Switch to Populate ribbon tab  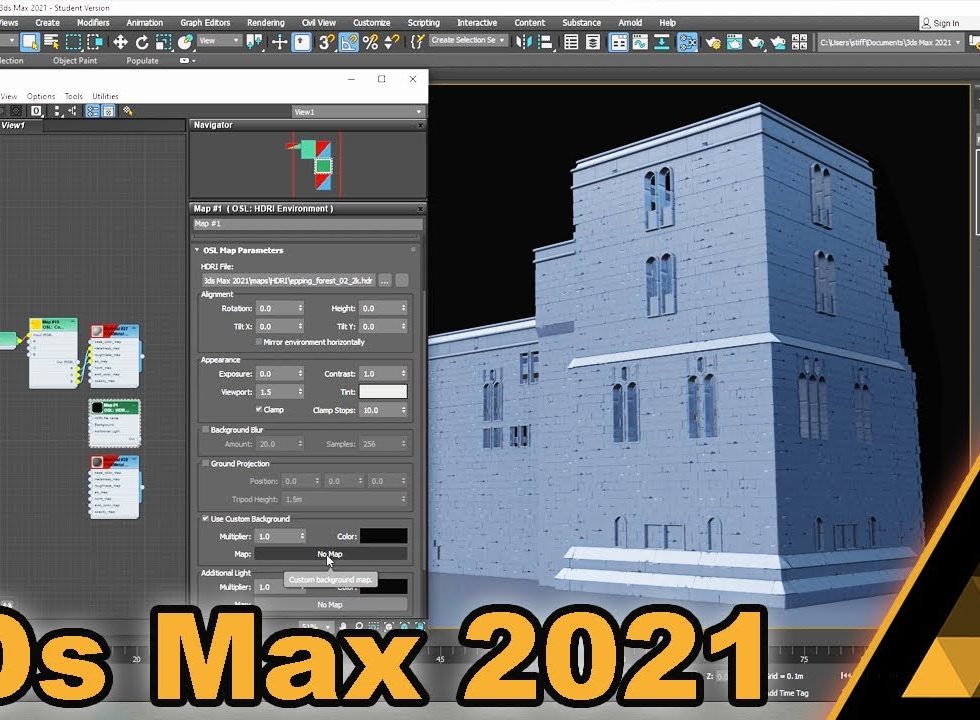[142, 61]
